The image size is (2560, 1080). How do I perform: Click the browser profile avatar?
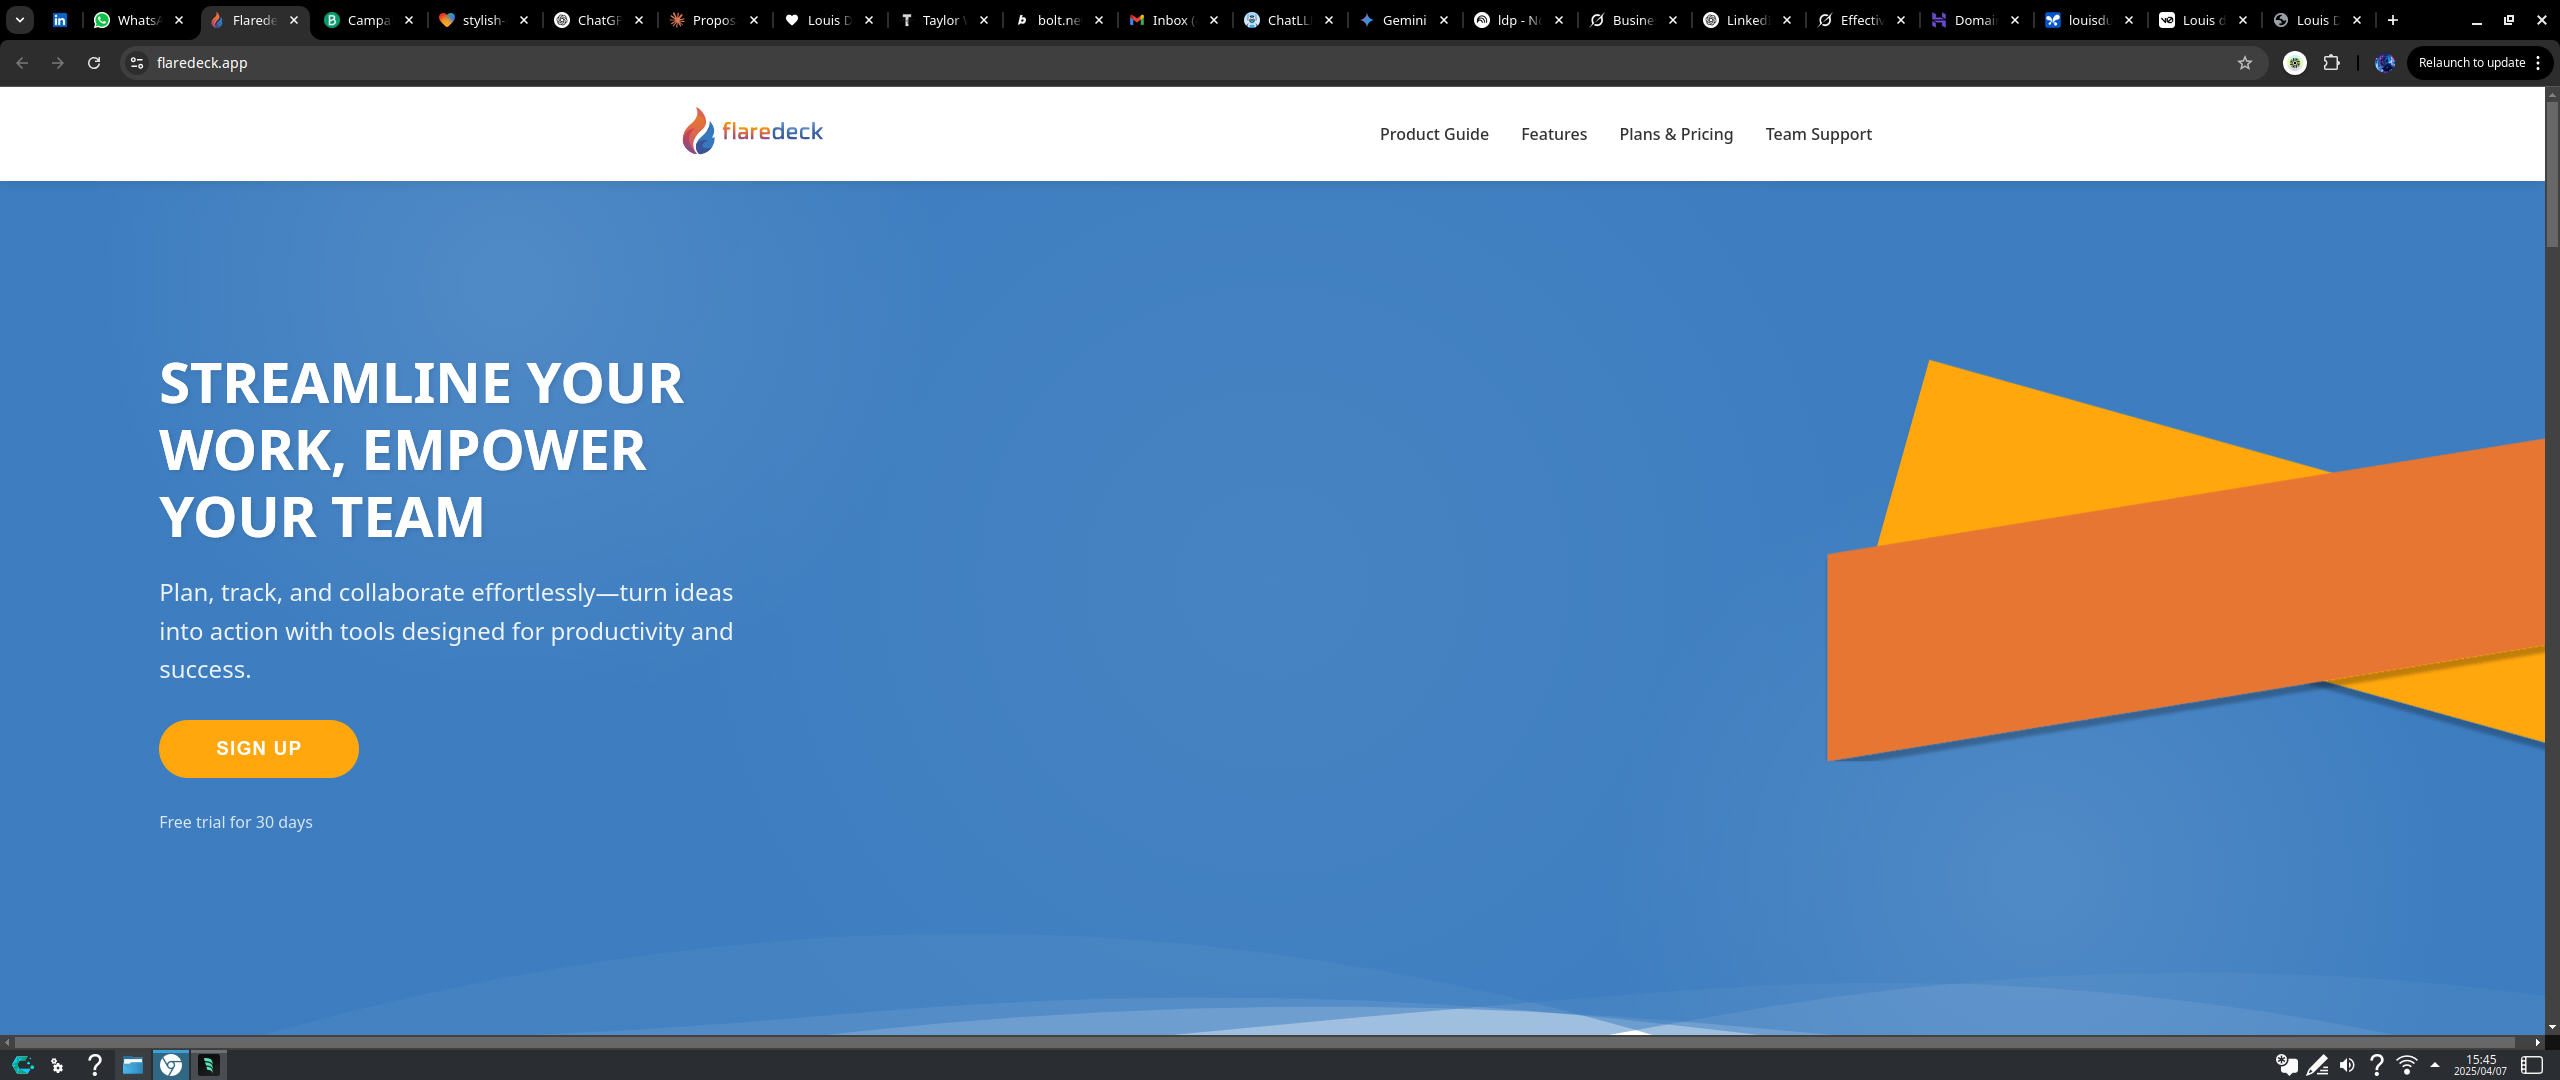tap(2384, 62)
